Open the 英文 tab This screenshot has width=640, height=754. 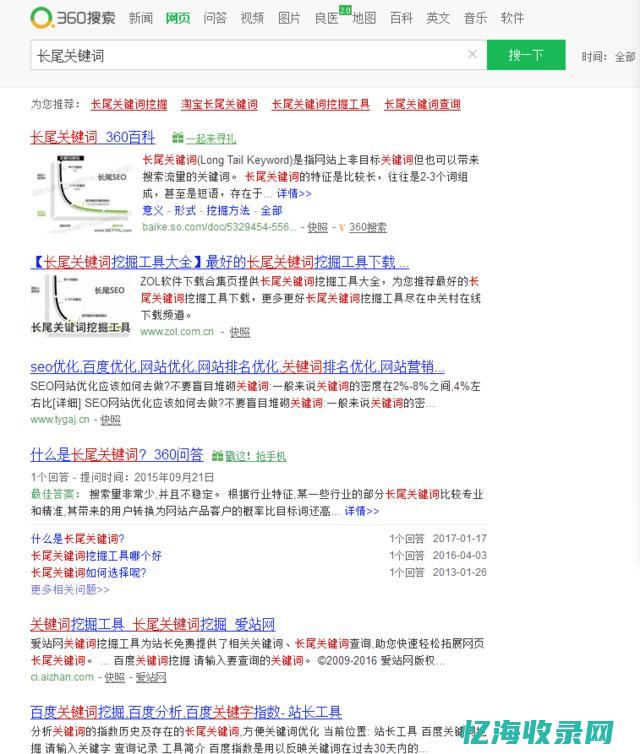point(438,18)
